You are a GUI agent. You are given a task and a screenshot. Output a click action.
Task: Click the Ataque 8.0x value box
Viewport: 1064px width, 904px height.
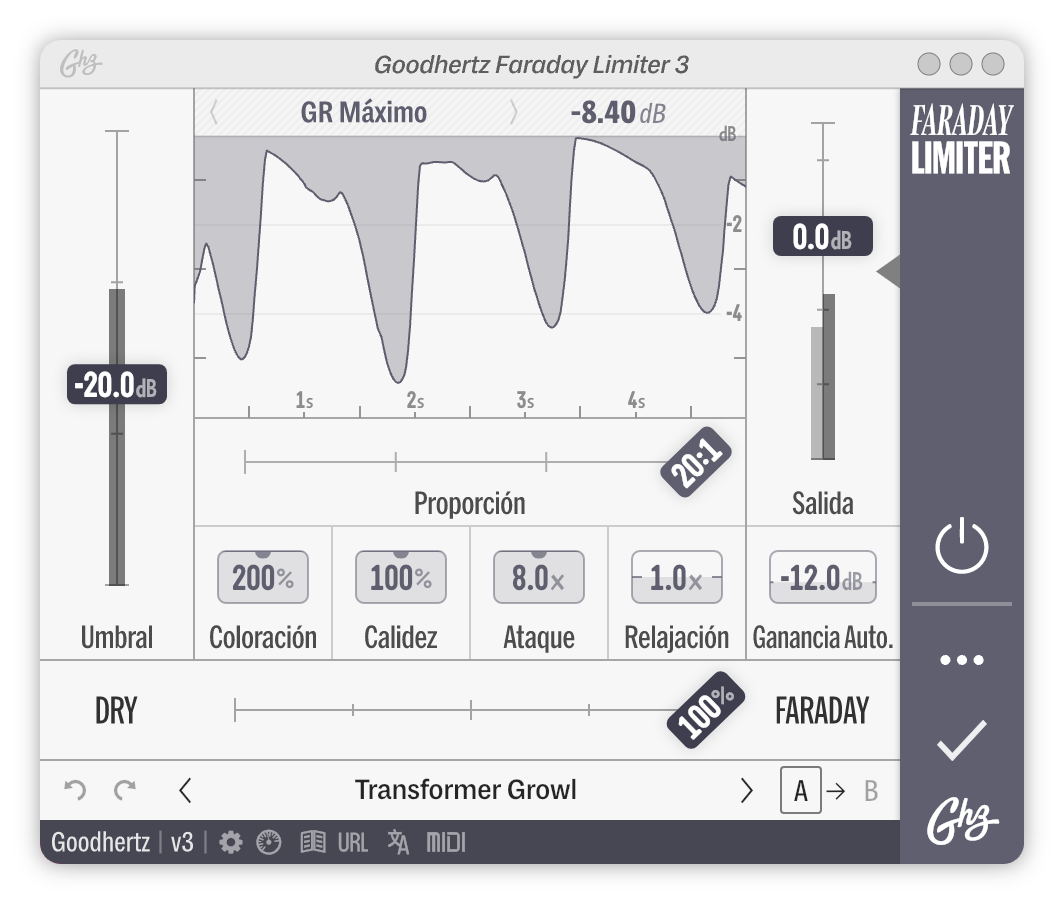coord(539,577)
